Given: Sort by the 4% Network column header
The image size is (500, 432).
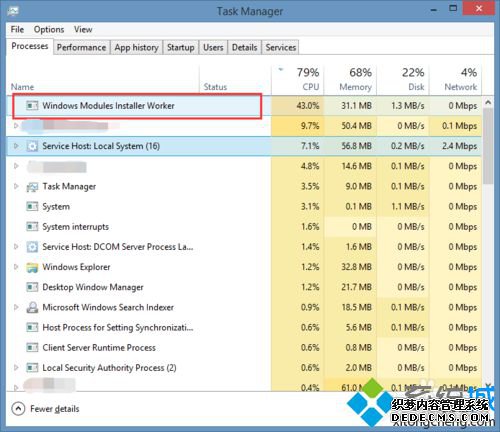Looking at the screenshot, I should (x=455, y=79).
